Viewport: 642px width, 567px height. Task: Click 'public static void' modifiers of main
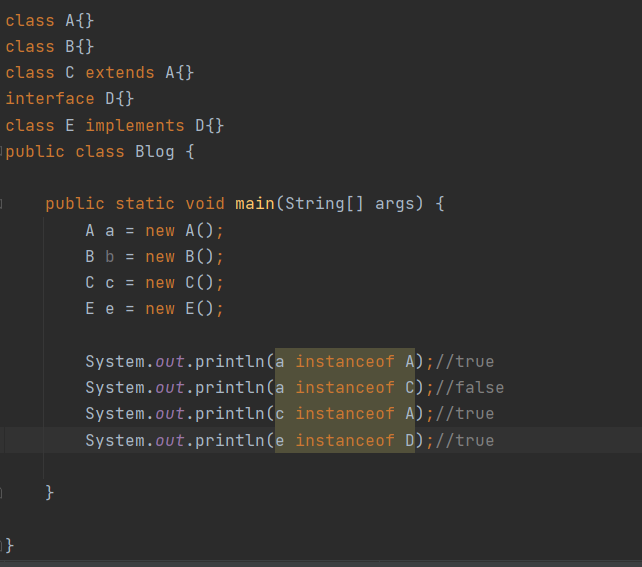135,203
